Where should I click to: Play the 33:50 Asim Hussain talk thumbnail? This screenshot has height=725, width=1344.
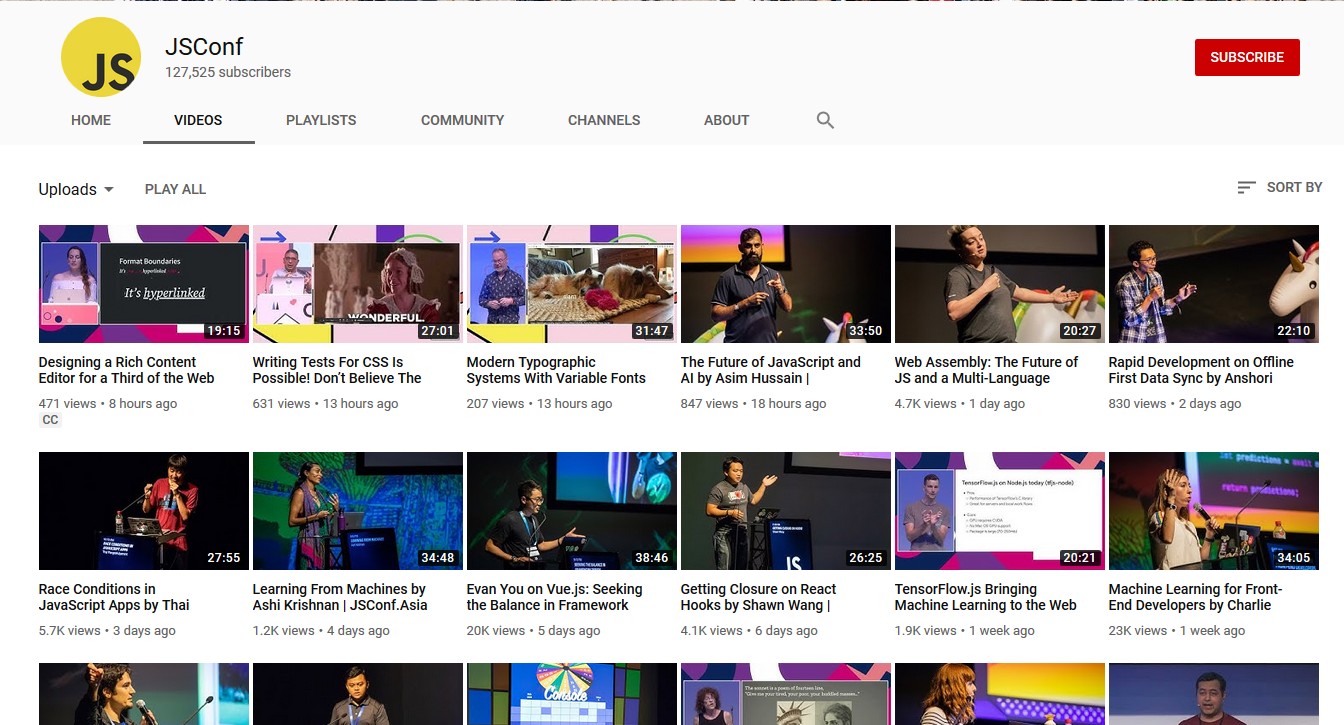pyautogui.click(x=786, y=284)
